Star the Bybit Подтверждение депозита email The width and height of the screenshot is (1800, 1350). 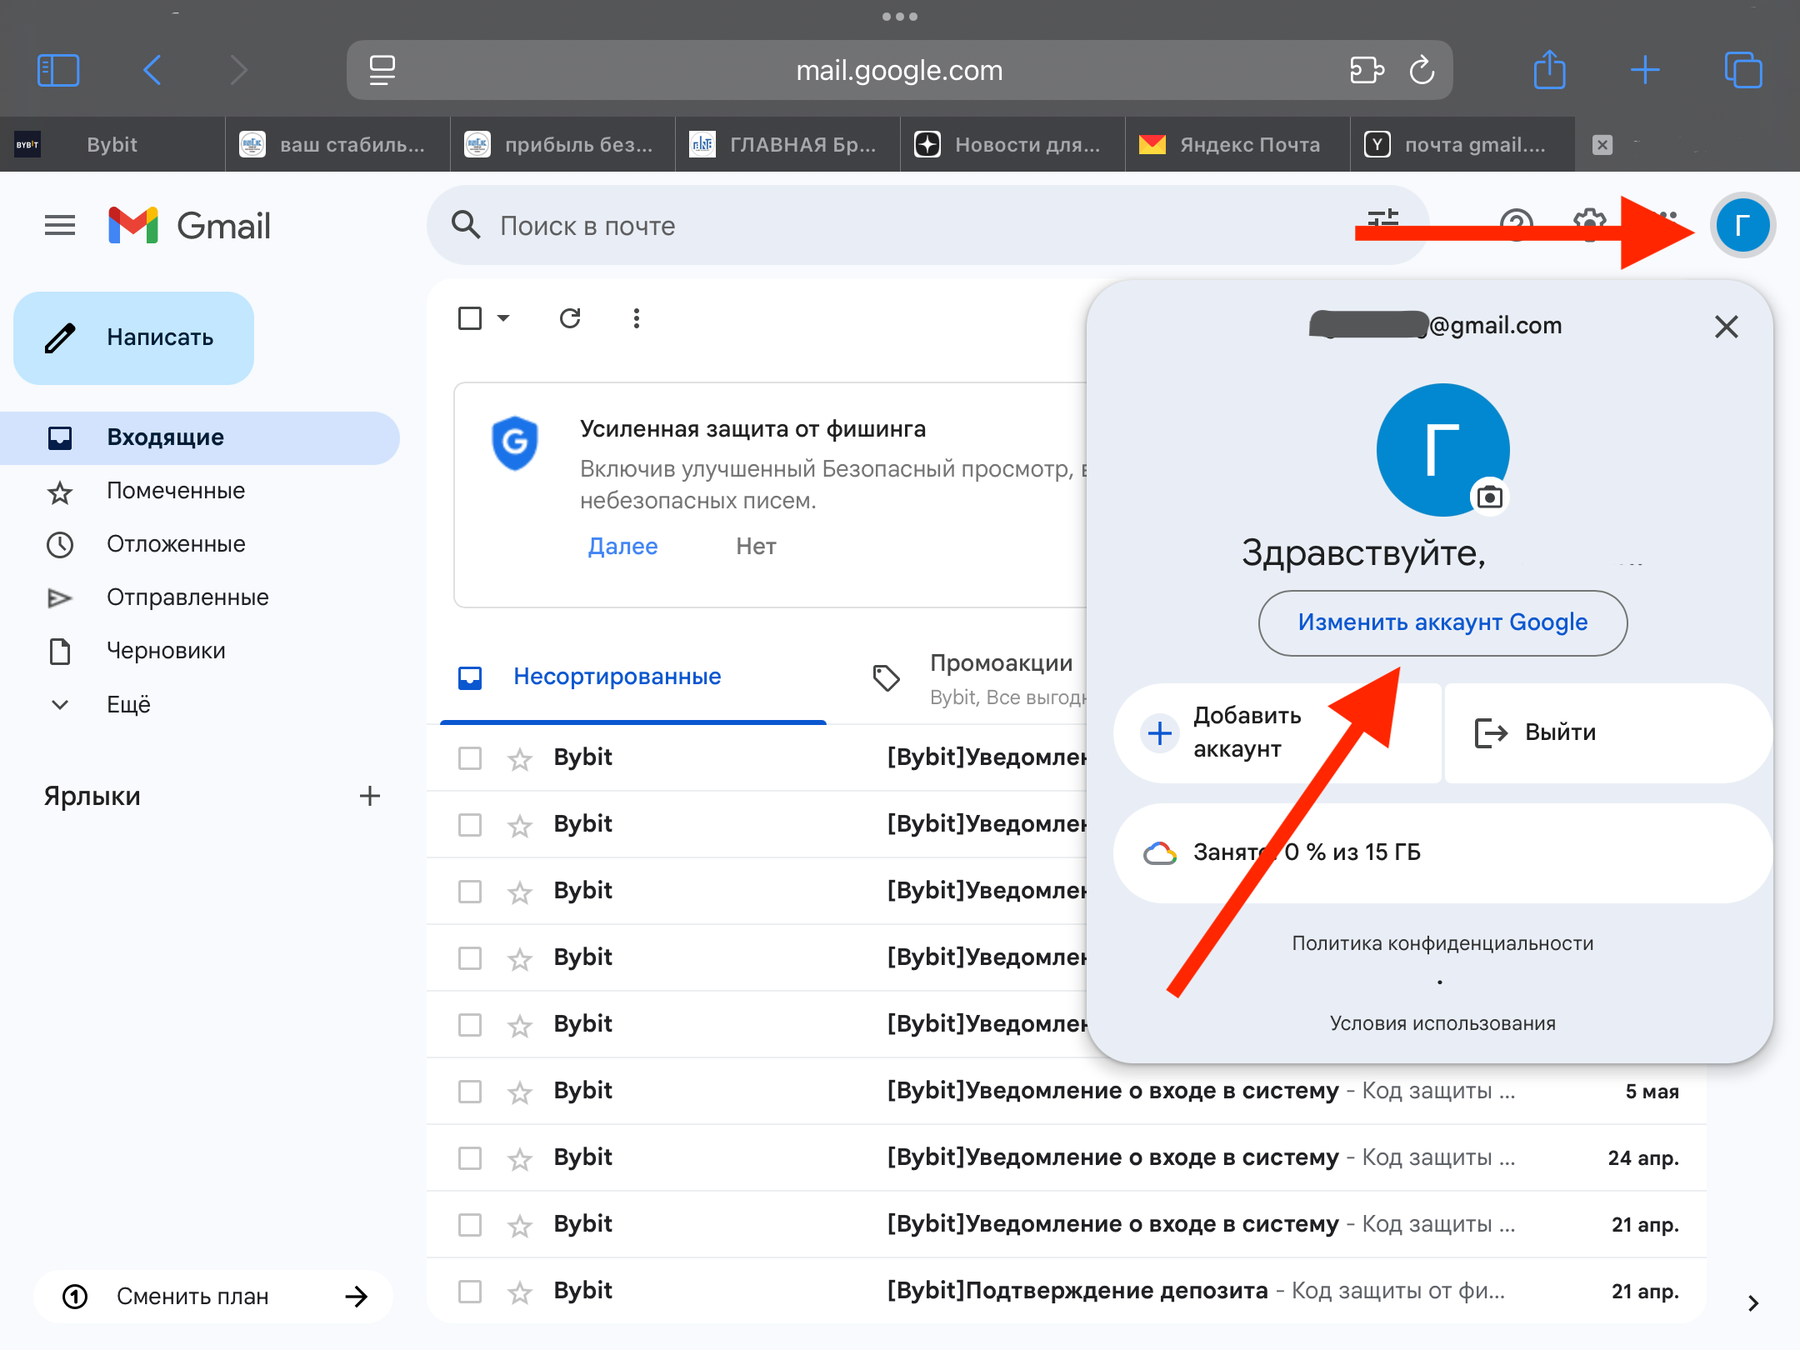(x=520, y=1292)
